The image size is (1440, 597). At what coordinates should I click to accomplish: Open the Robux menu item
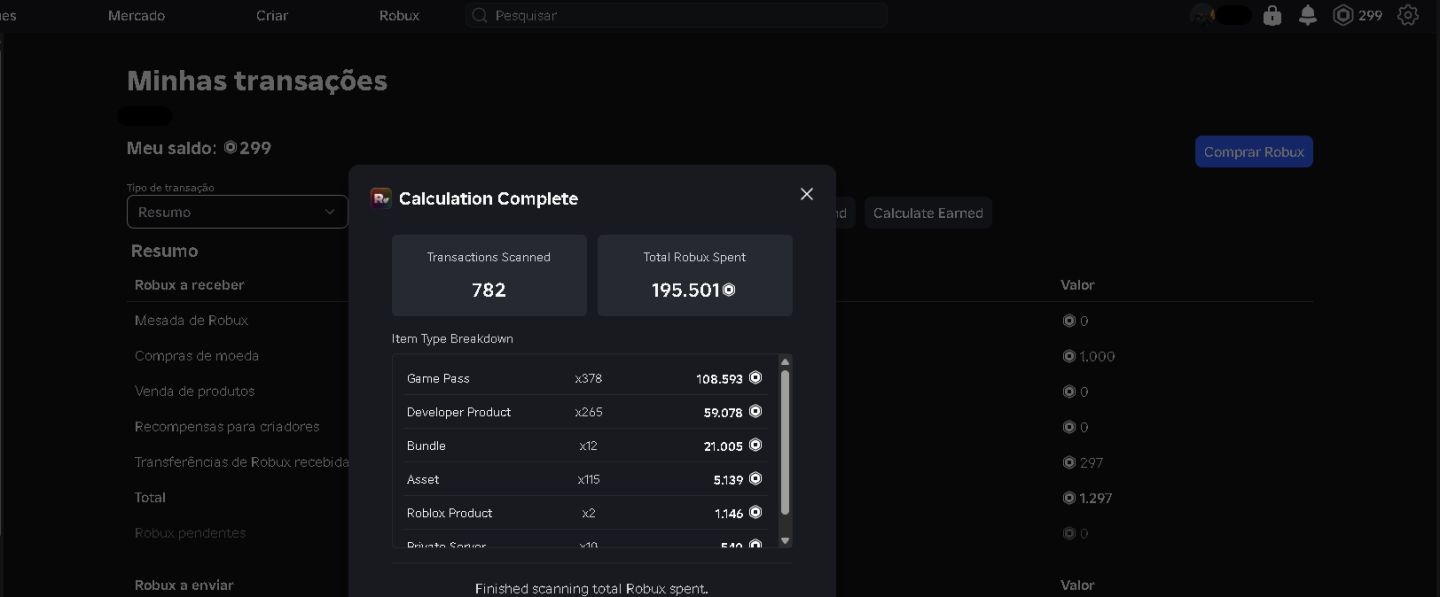point(399,15)
